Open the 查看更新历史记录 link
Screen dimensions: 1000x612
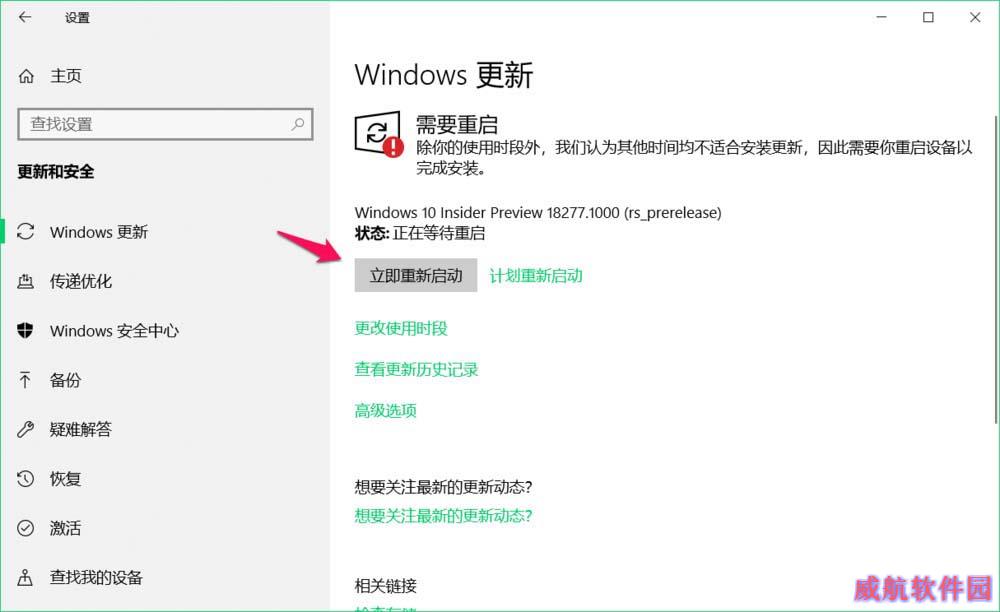point(416,369)
